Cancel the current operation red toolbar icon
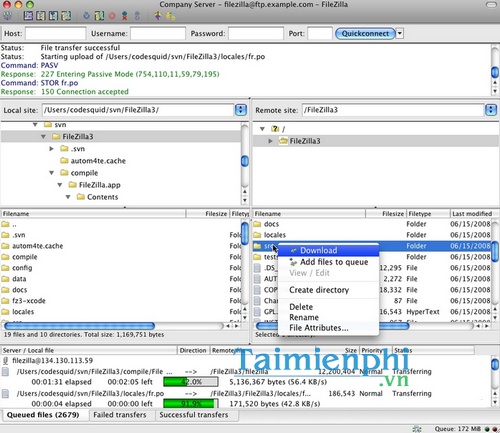Screen dimensions: 500x433 pos(112,16)
